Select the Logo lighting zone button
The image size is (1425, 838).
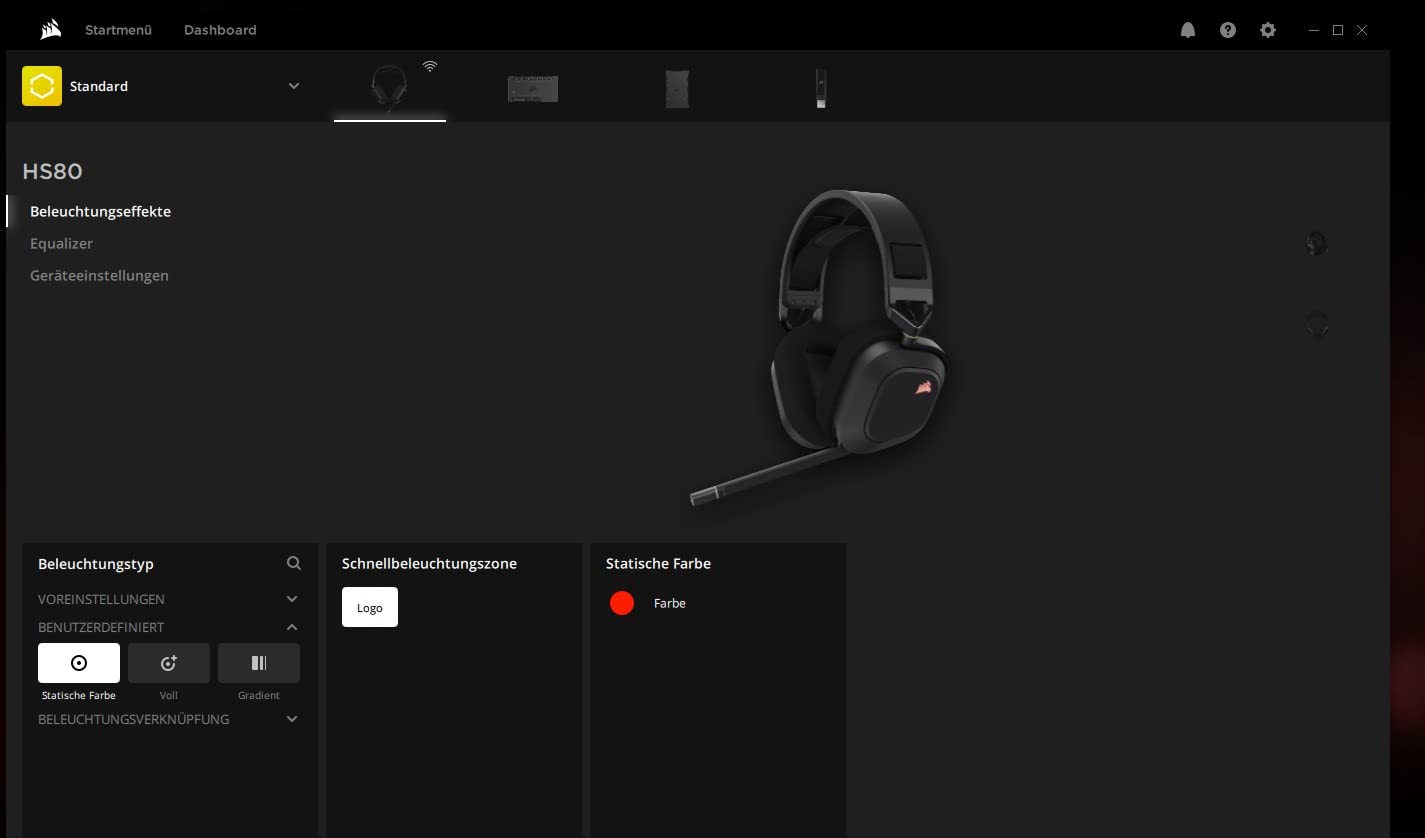pos(370,607)
